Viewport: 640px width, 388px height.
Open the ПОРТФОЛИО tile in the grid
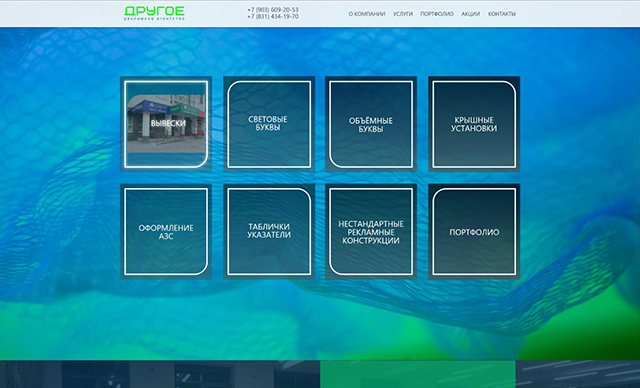click(474, 232)
